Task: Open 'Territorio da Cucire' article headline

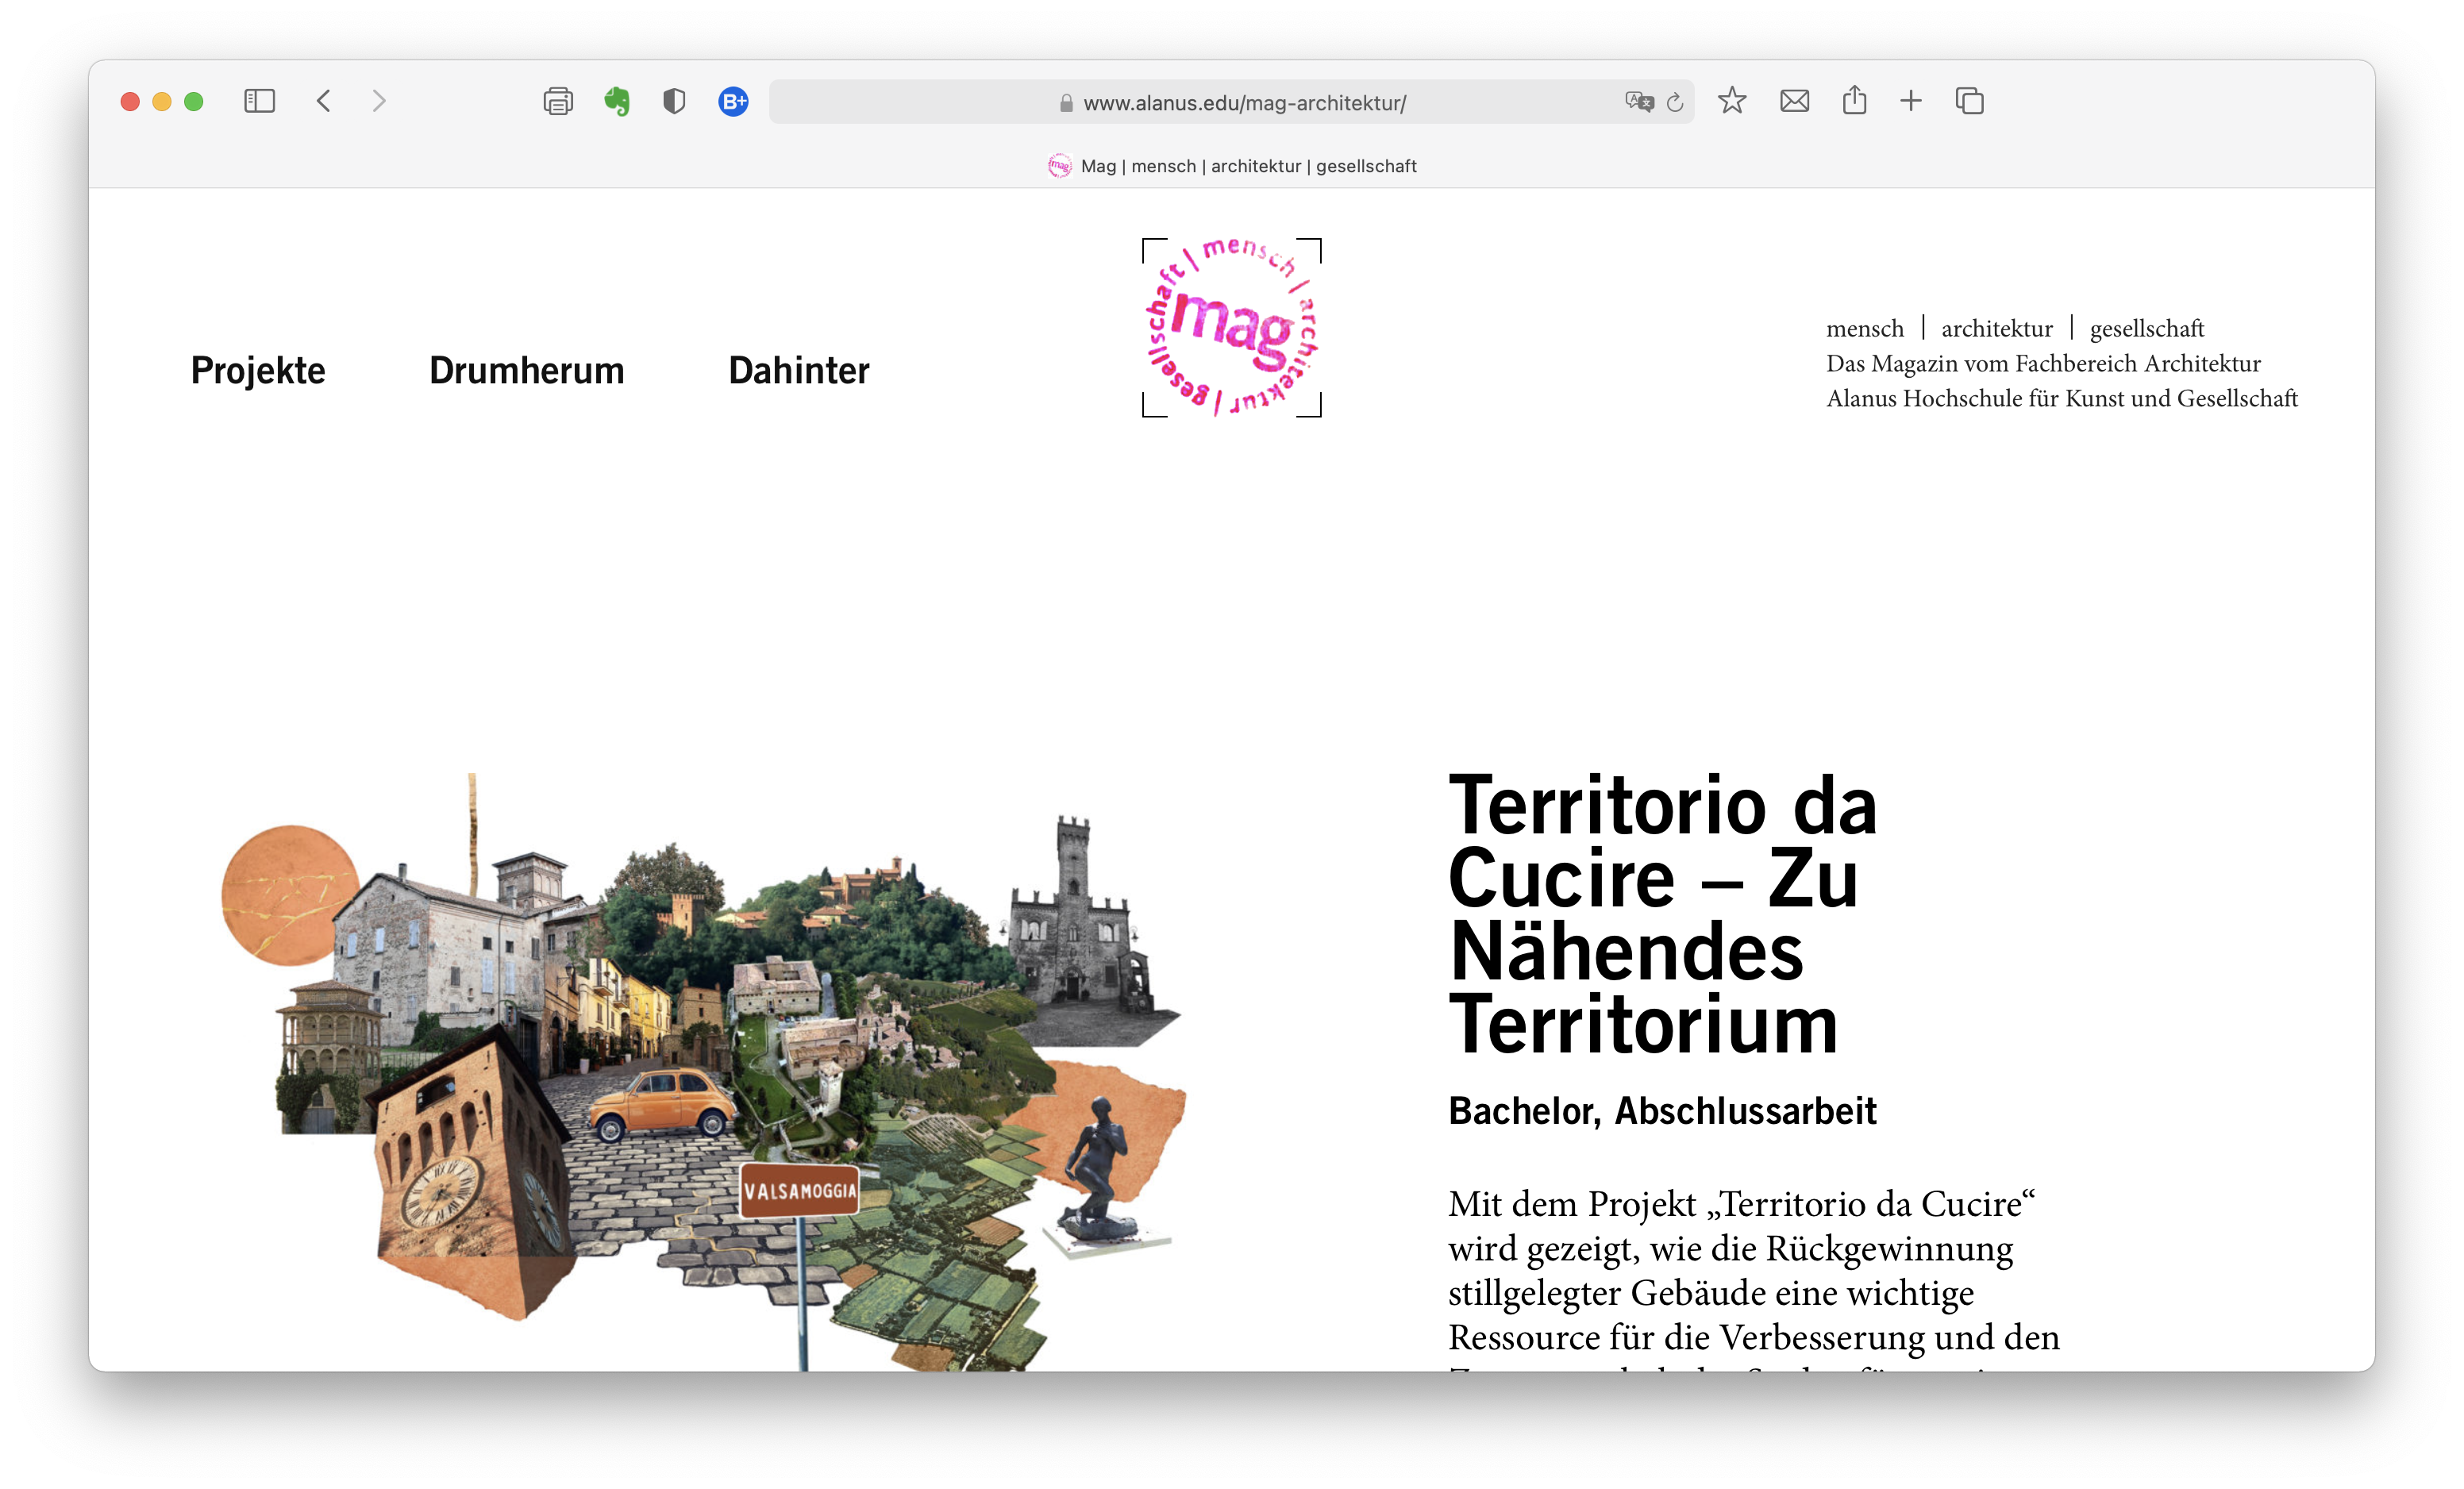Action: coord(1662,914)
